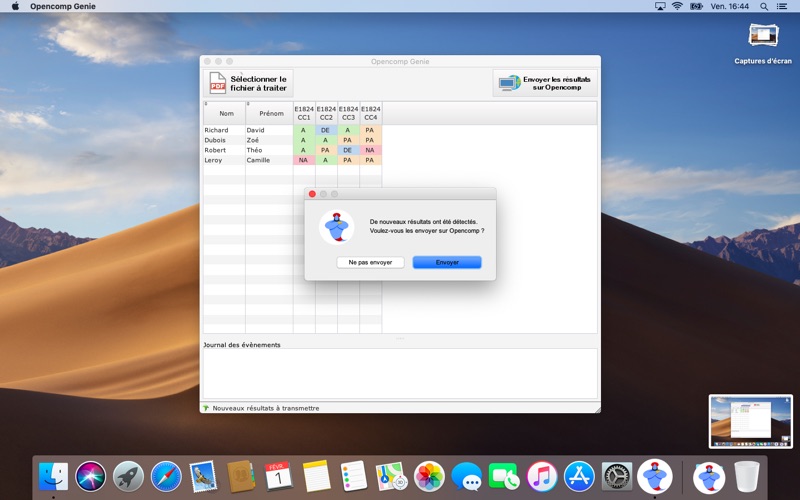This screenshot has height=500, width=800.
Task: Open Messages from the Dock
Action: click(x=466, y=477)
